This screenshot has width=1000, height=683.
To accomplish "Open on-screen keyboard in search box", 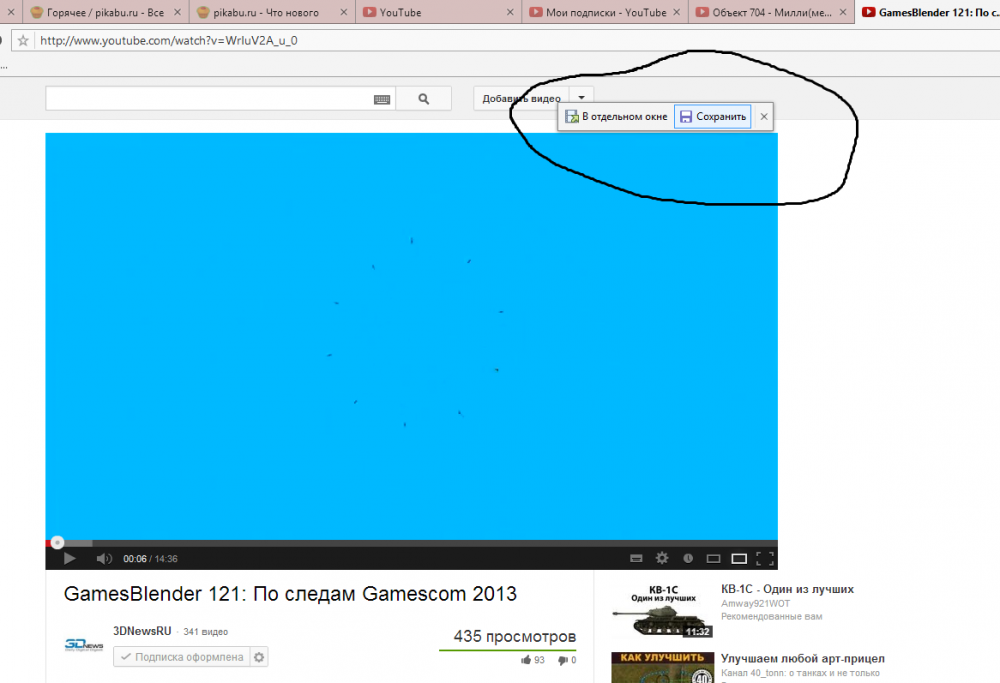I will [x=382, y=99].
